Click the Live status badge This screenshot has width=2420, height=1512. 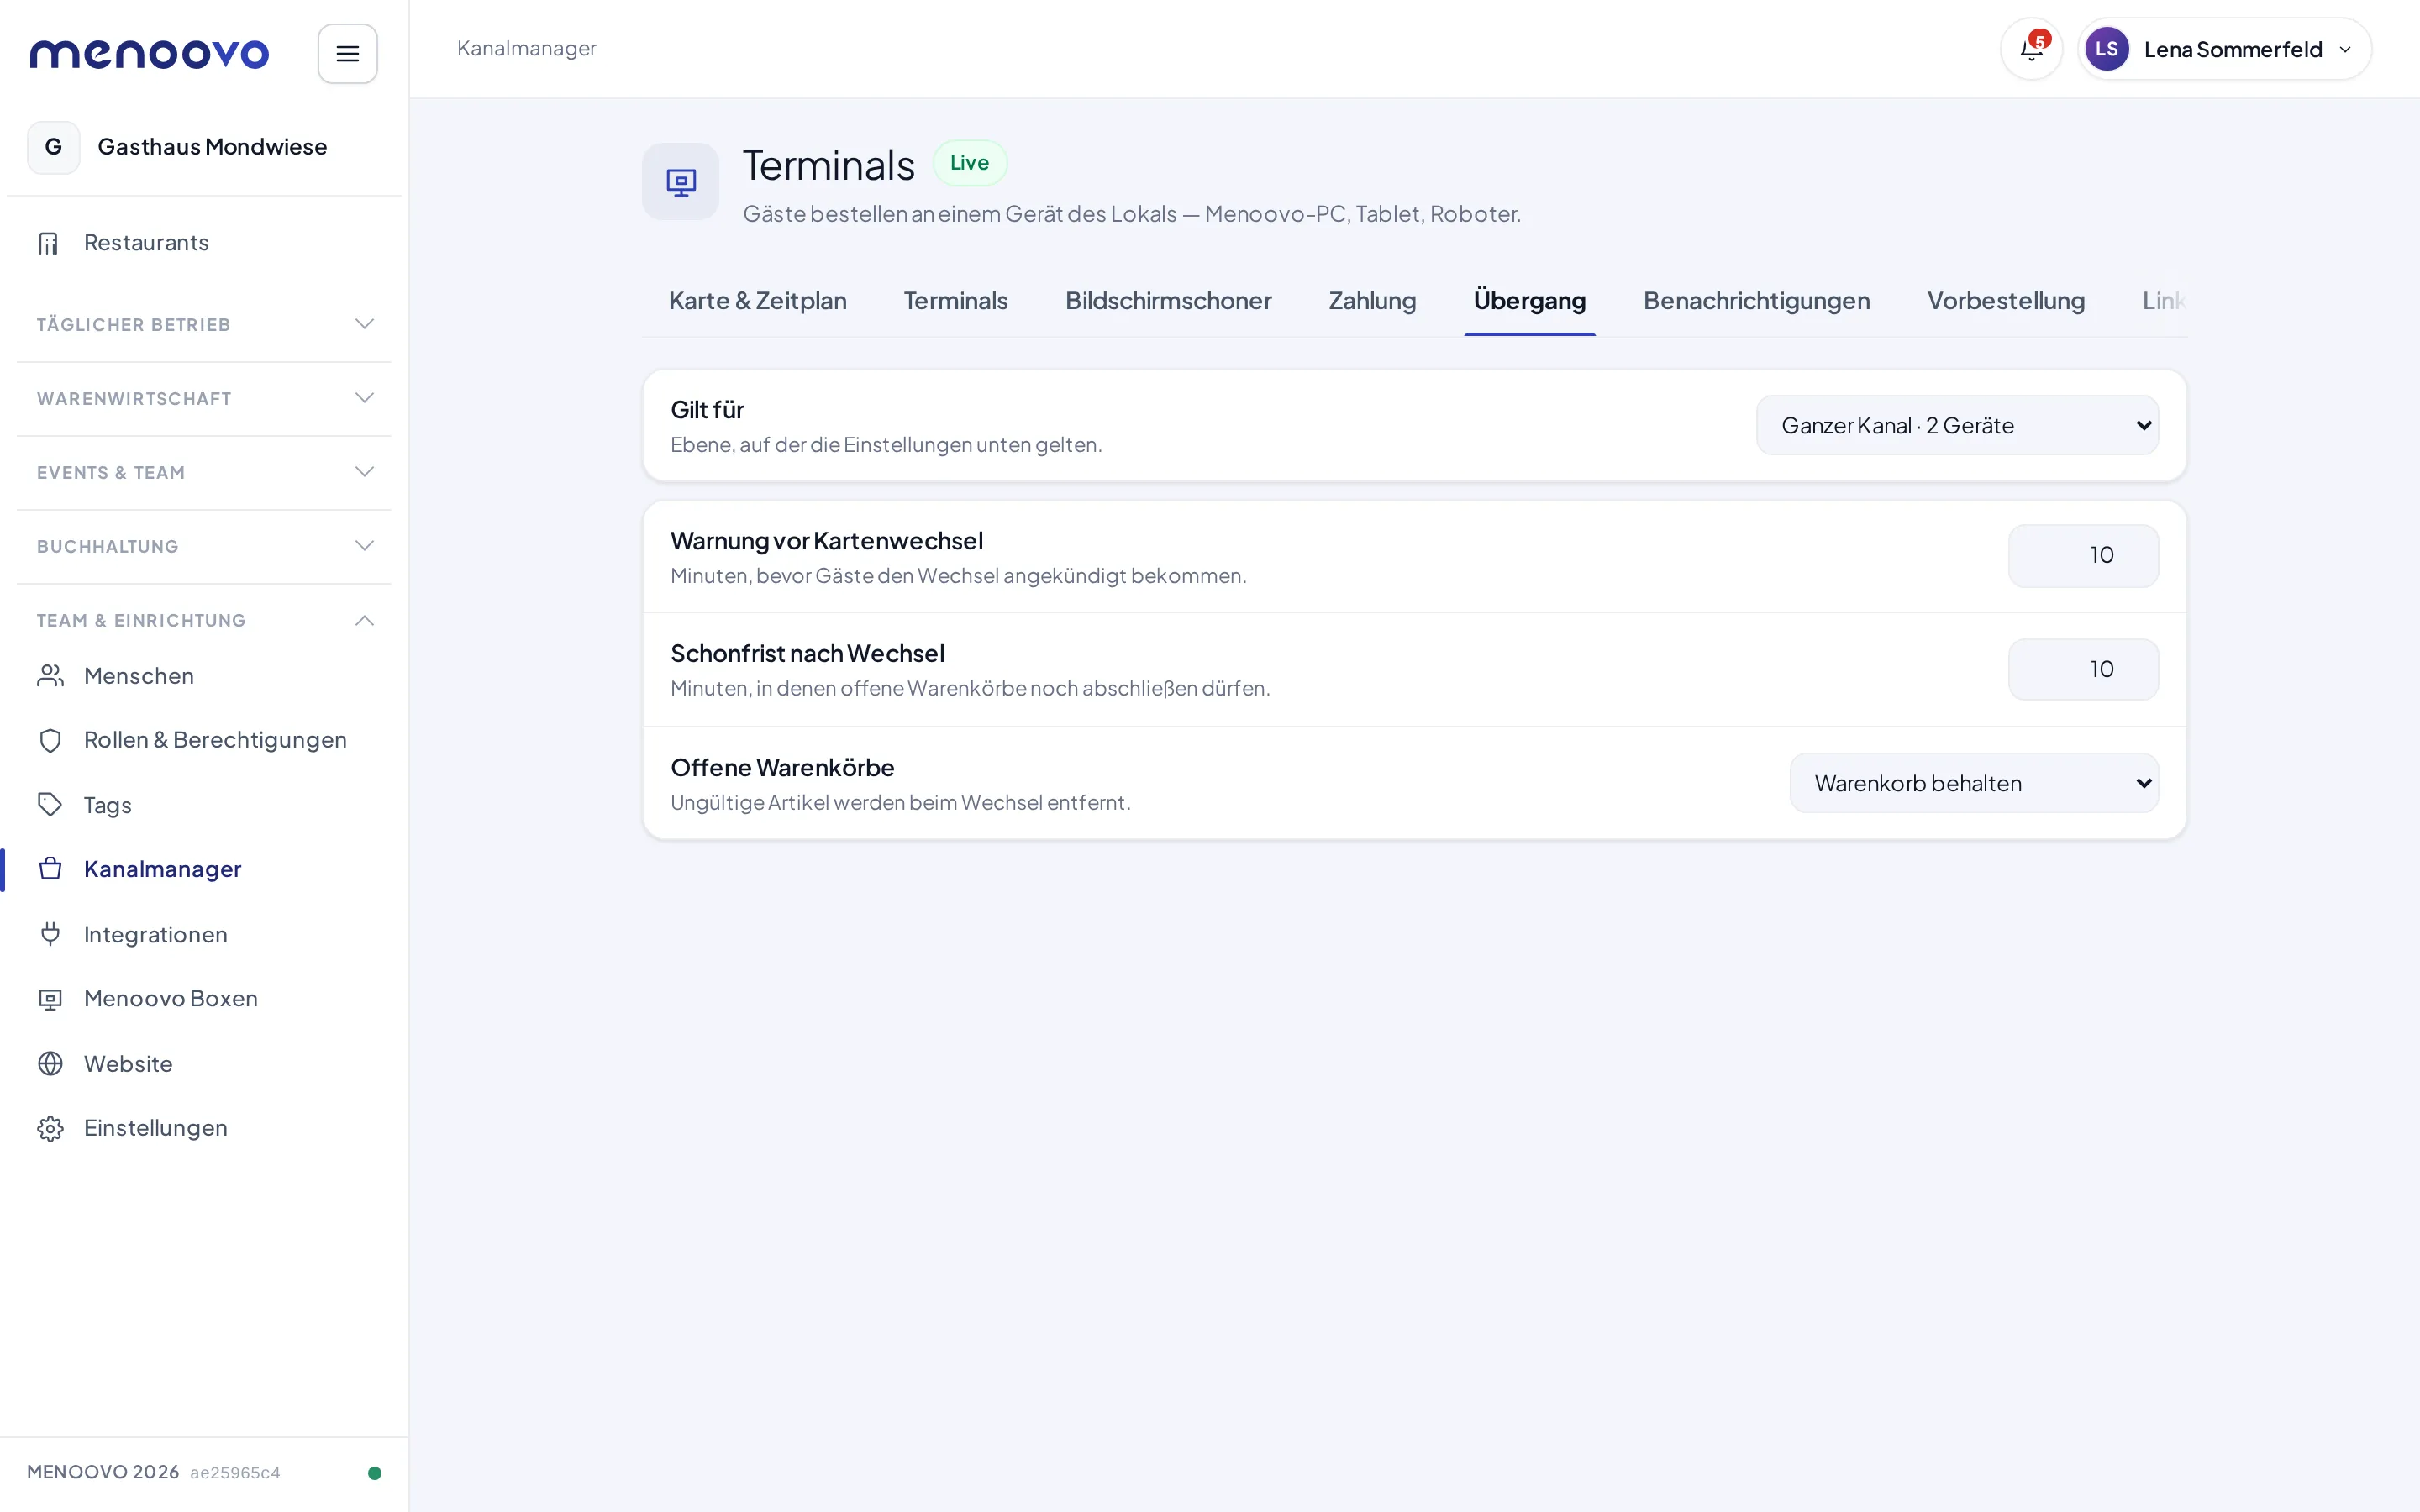969,163
